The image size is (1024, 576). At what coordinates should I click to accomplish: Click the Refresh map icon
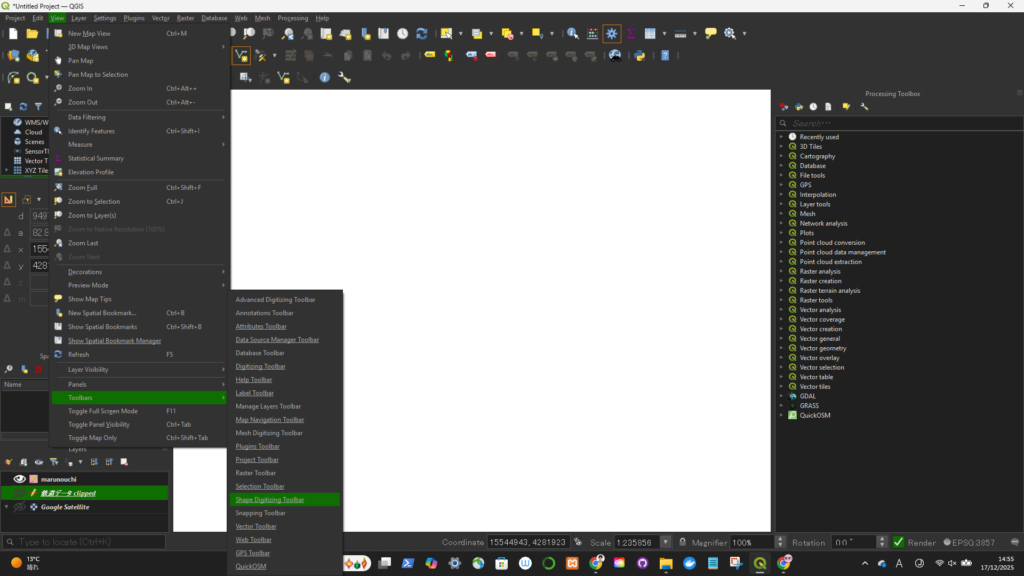click(x=422, y=33)
